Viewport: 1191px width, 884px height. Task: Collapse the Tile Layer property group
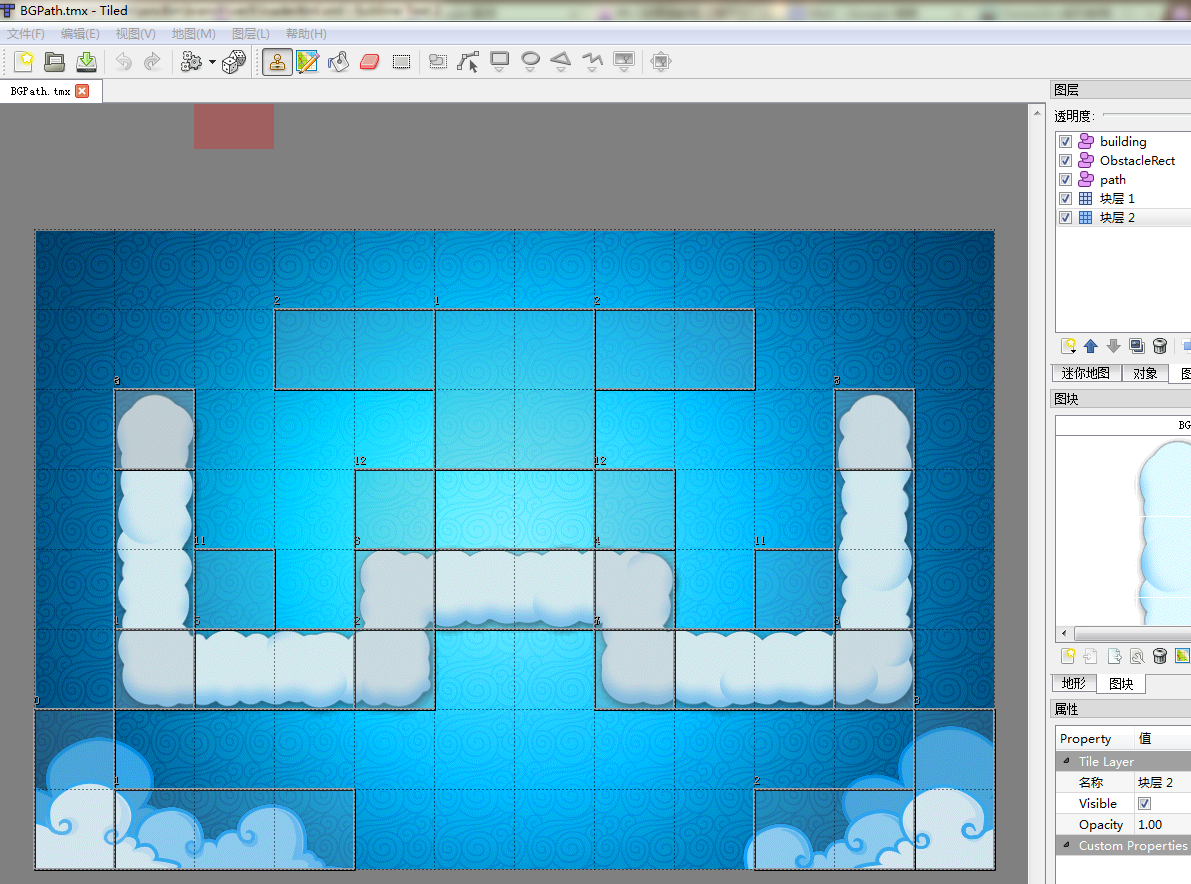[x=1066, y=762]
